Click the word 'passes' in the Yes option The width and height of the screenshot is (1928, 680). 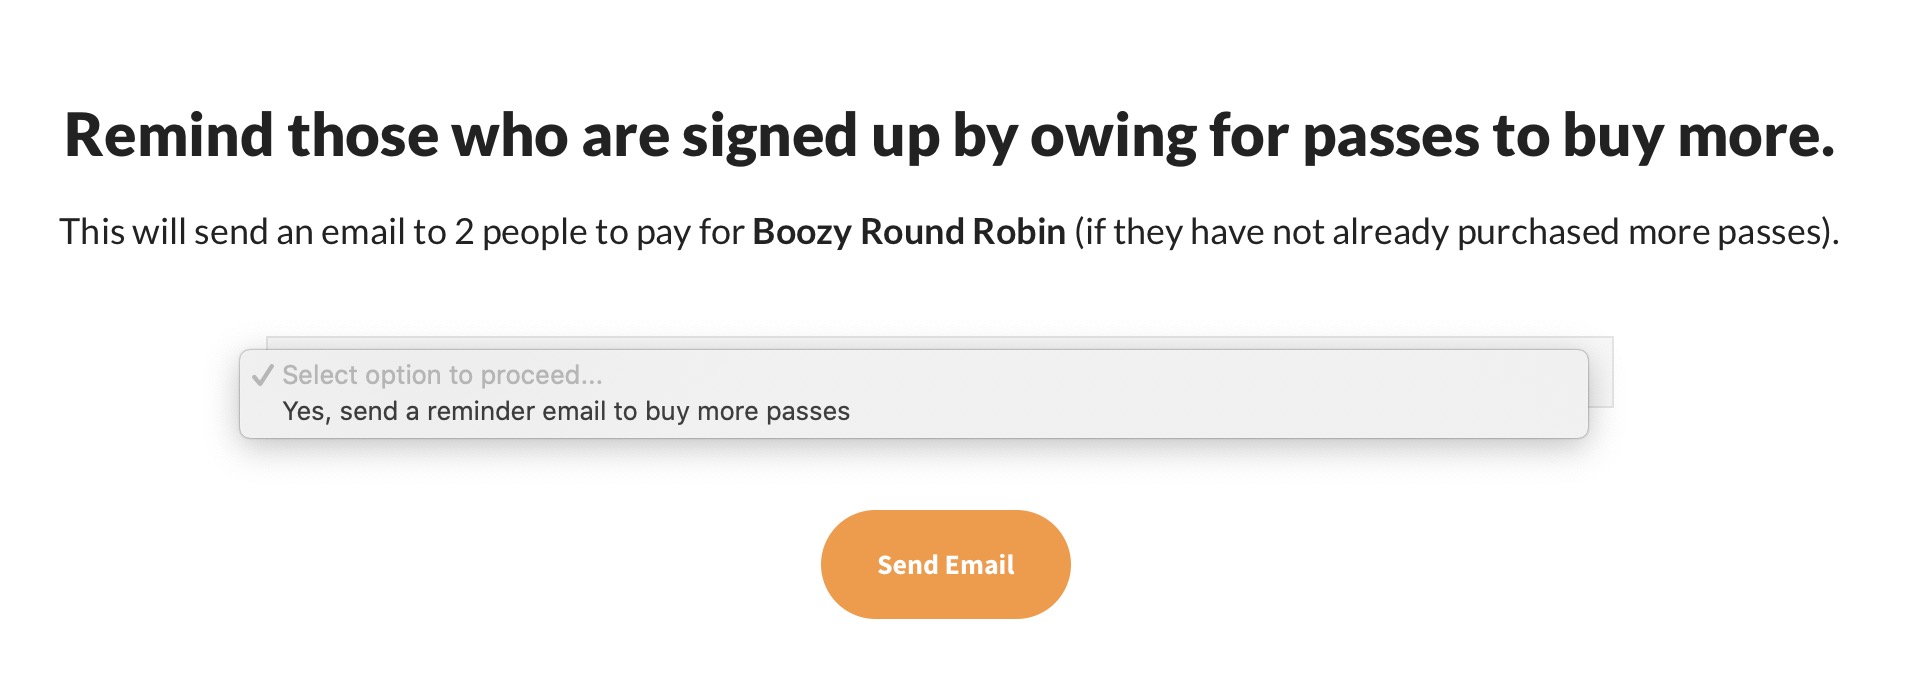pos(807,412)
